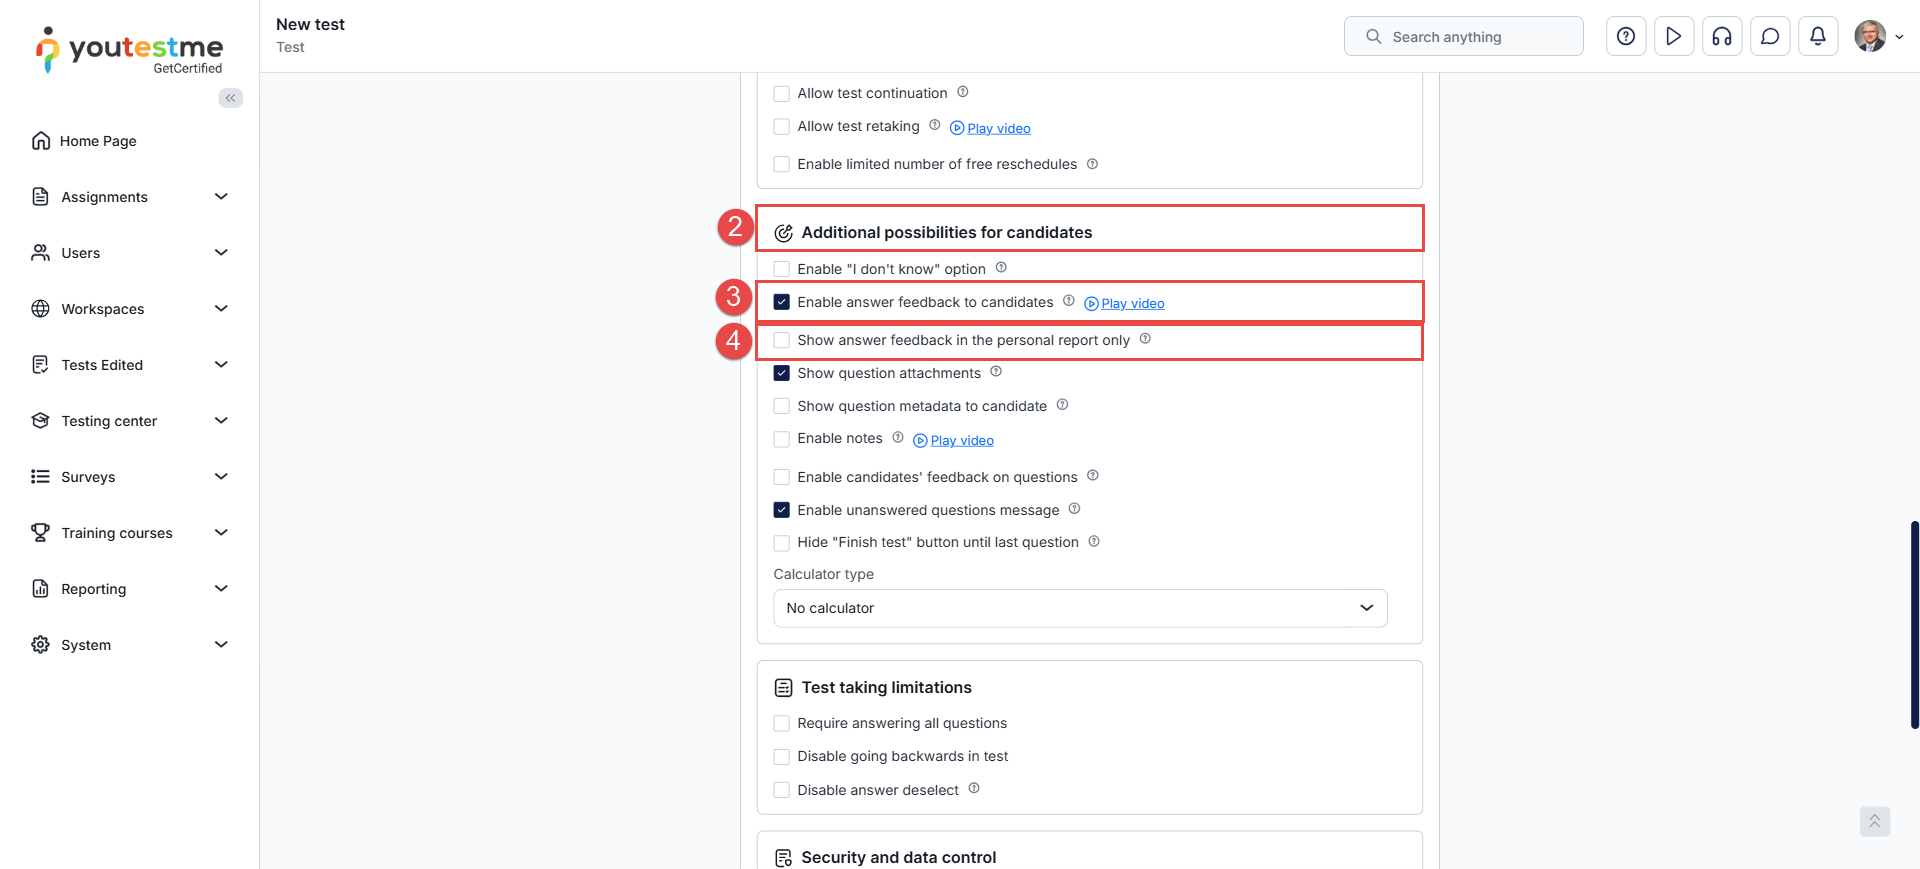Screen dimensions: 1920x869
Task: Enable the "I don't know" option checkbox
Action: click(782, 269)
